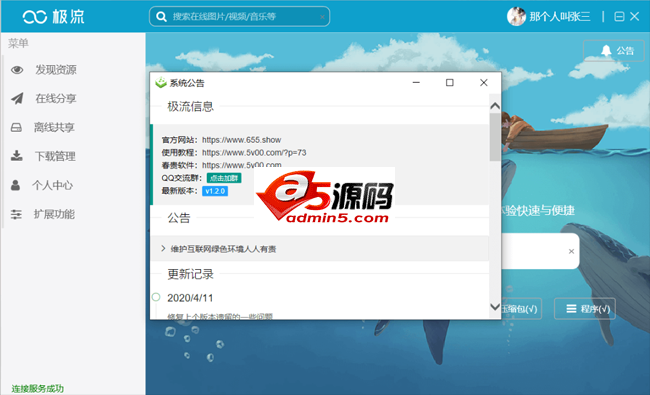Click the announcement dialog scrollbar thumb
The width and height of the screenshot is (650, 395).
tap(495, 137)
